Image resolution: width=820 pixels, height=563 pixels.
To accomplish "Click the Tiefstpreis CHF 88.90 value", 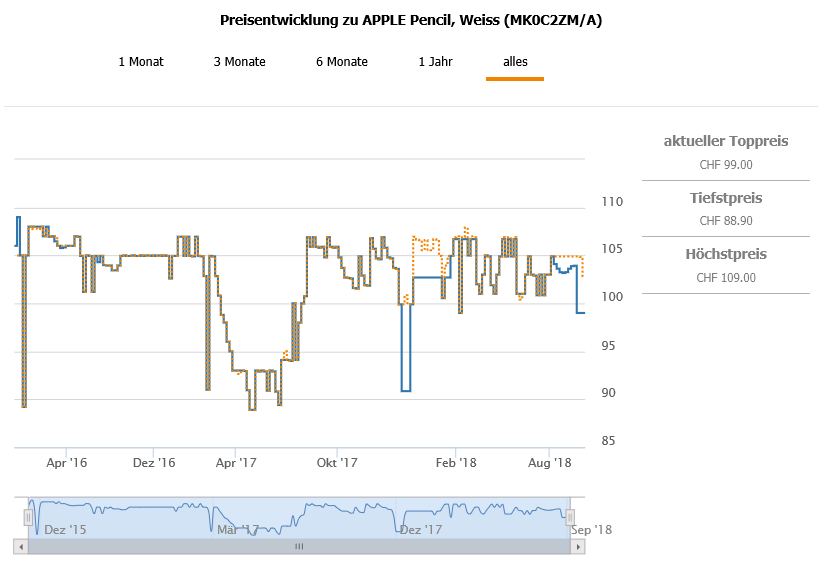I will (x=725, y=221).
